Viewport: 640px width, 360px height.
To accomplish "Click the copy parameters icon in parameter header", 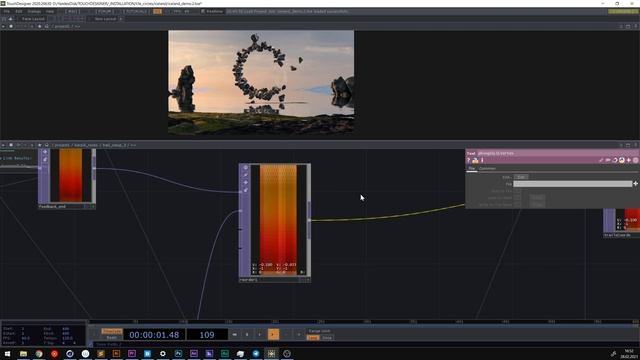I will tap(615, 160).
